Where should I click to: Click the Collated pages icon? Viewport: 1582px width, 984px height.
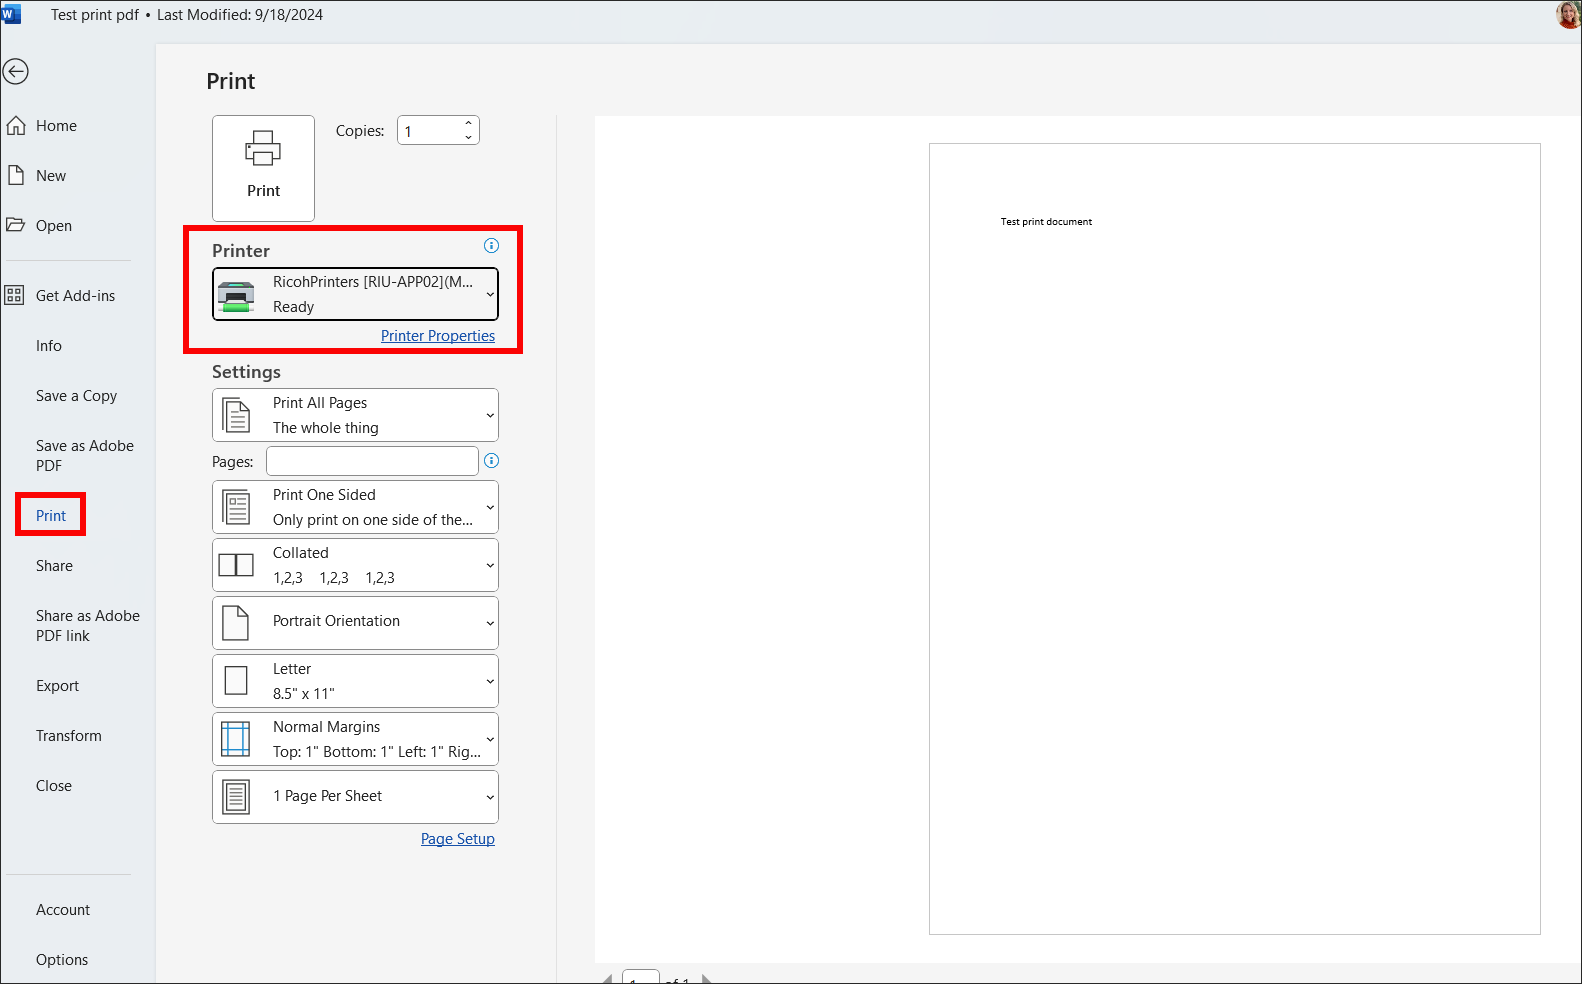(x=236, y=565)
